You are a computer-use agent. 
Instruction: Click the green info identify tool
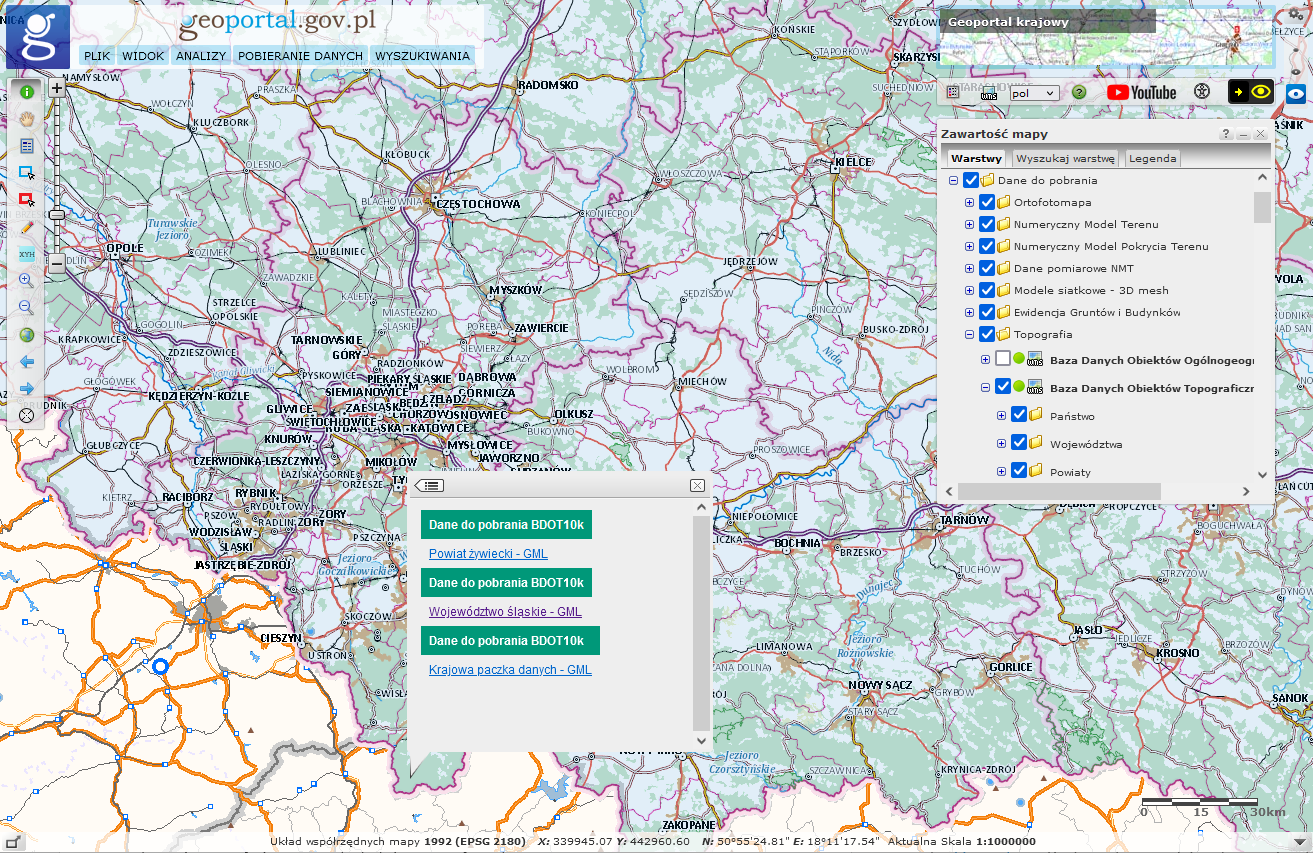(x=27, y=91)
